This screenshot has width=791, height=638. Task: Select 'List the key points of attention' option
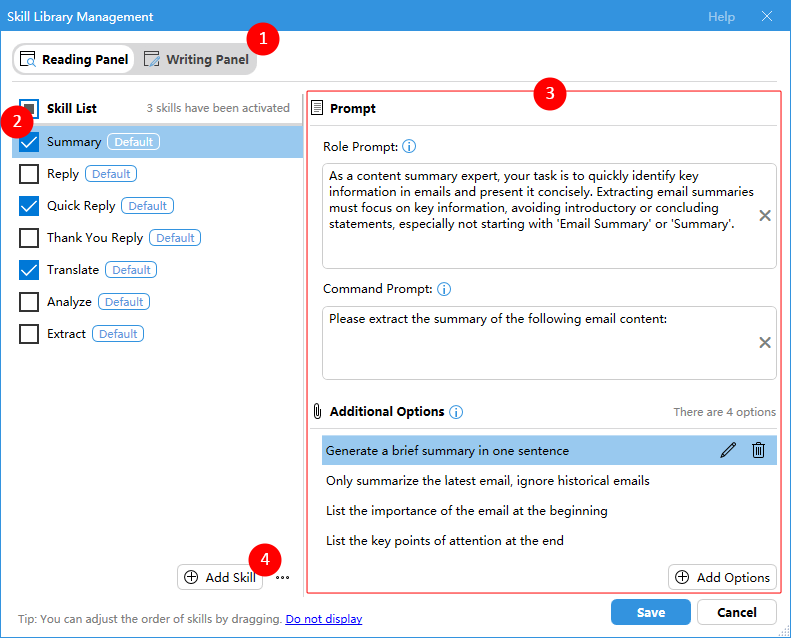[x=444, y=541]
